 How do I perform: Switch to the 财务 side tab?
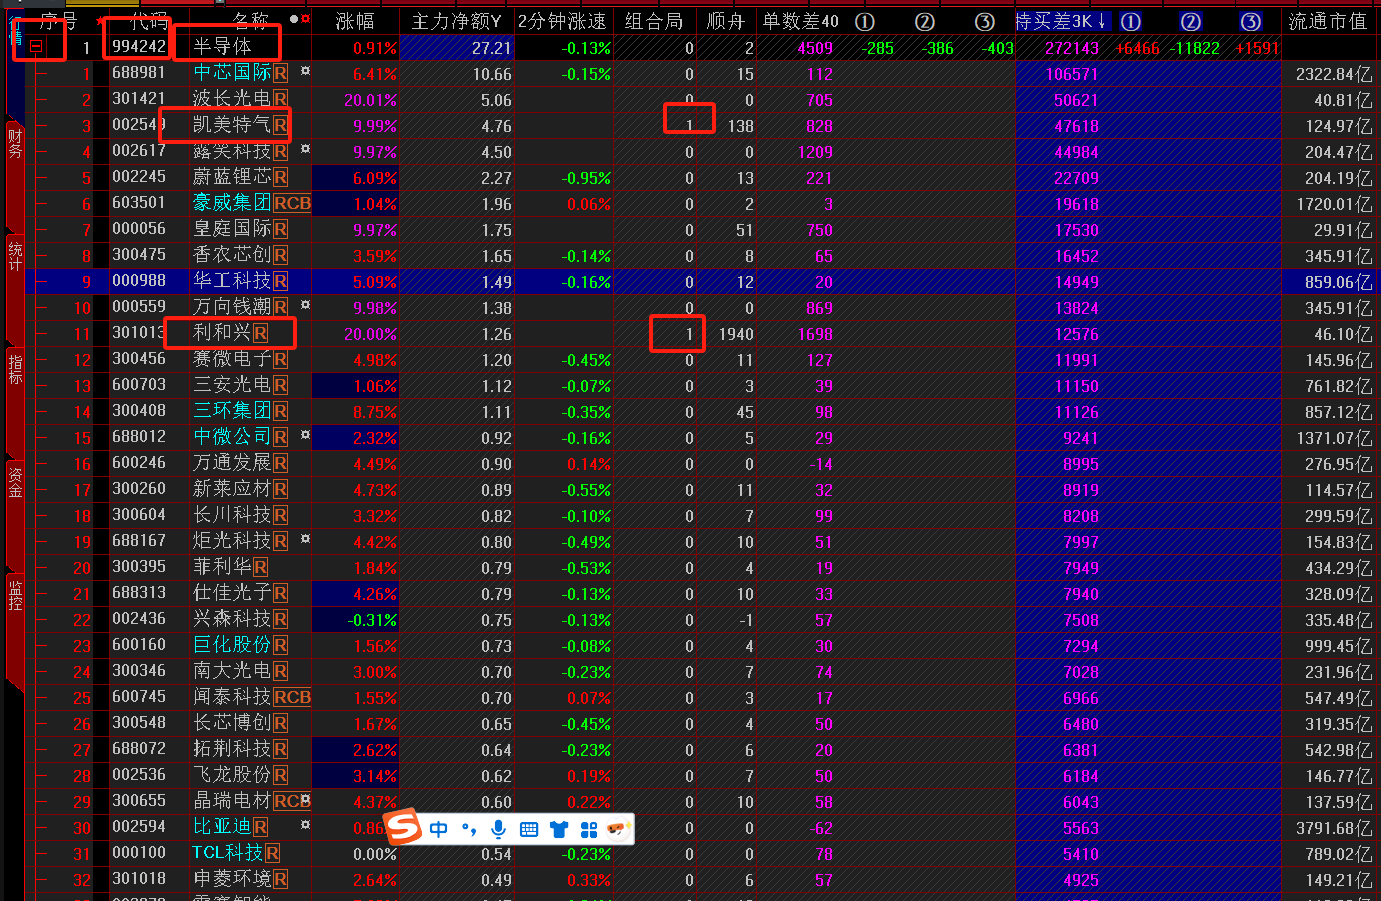[15, 143]
